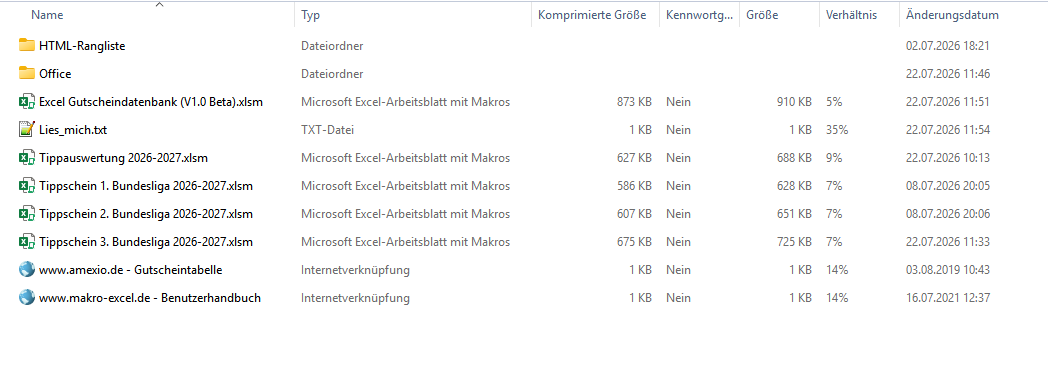Click the Tippschein 2. Bundesliga Excel icon
Screen dimensions: 1048x367
[x=27, y=214]
